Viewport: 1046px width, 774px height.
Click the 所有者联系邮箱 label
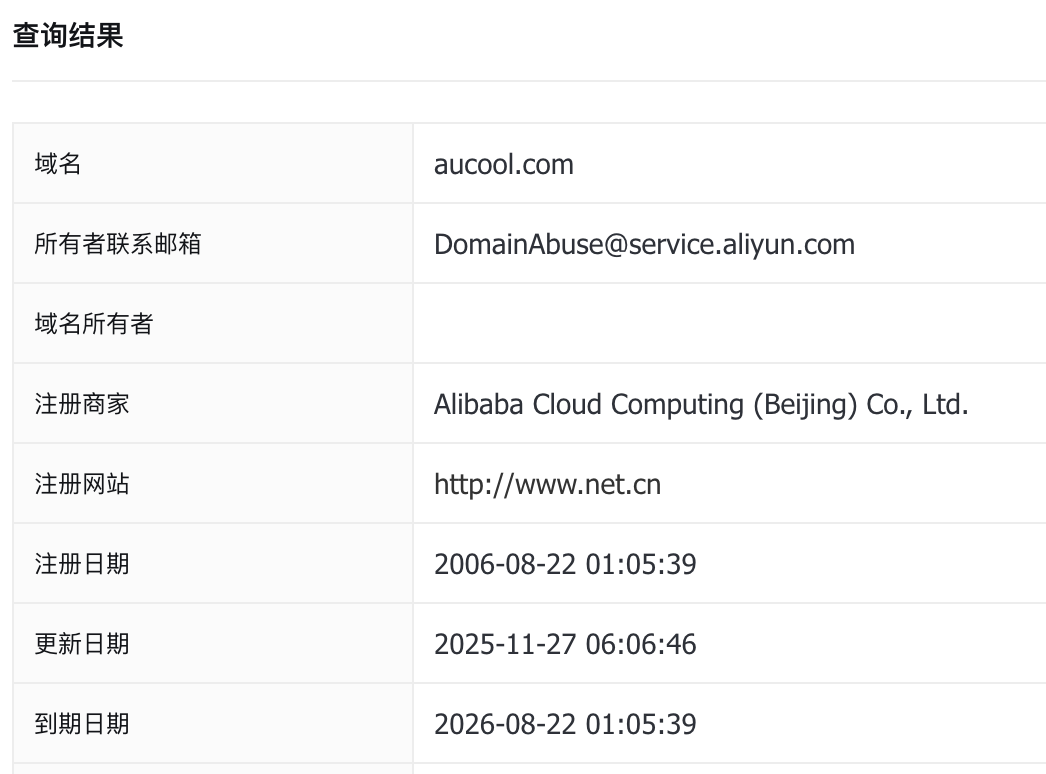(x=118, y=244)
